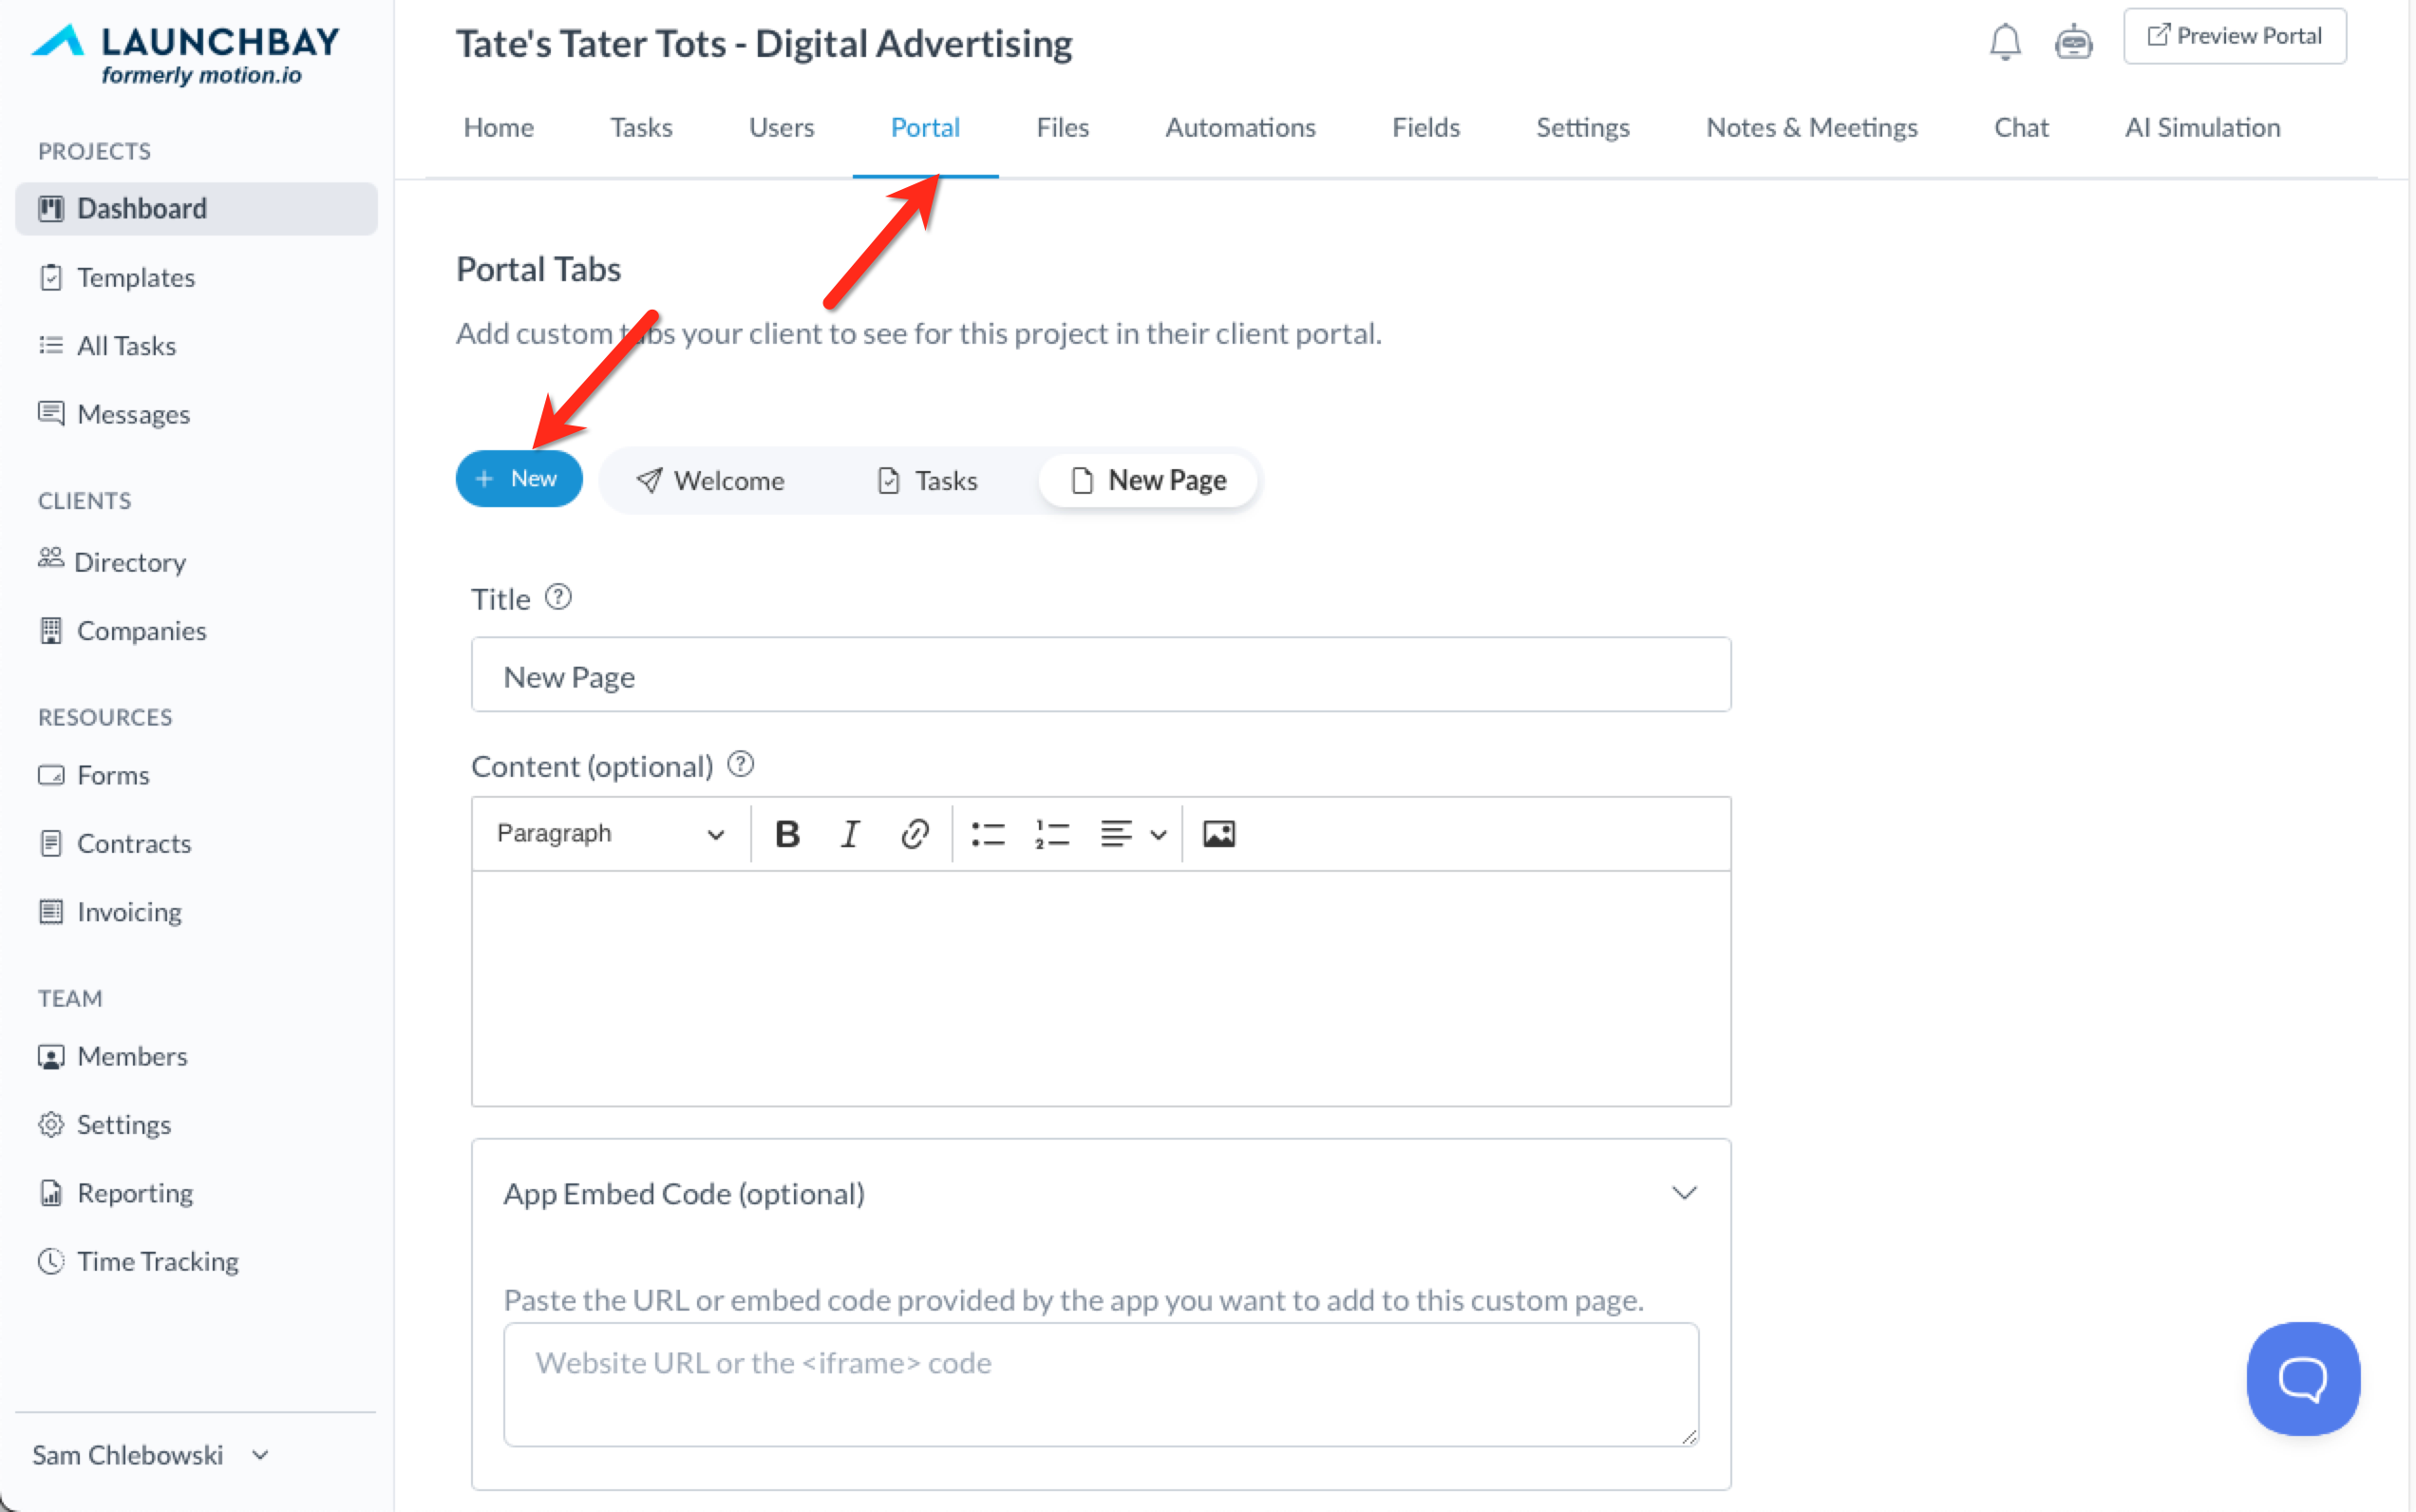Viewport: 2416px width, 1512px height.
Task: Toggle bold formatting in content editor
Action: pyautogui.click(x=787, y=833)
